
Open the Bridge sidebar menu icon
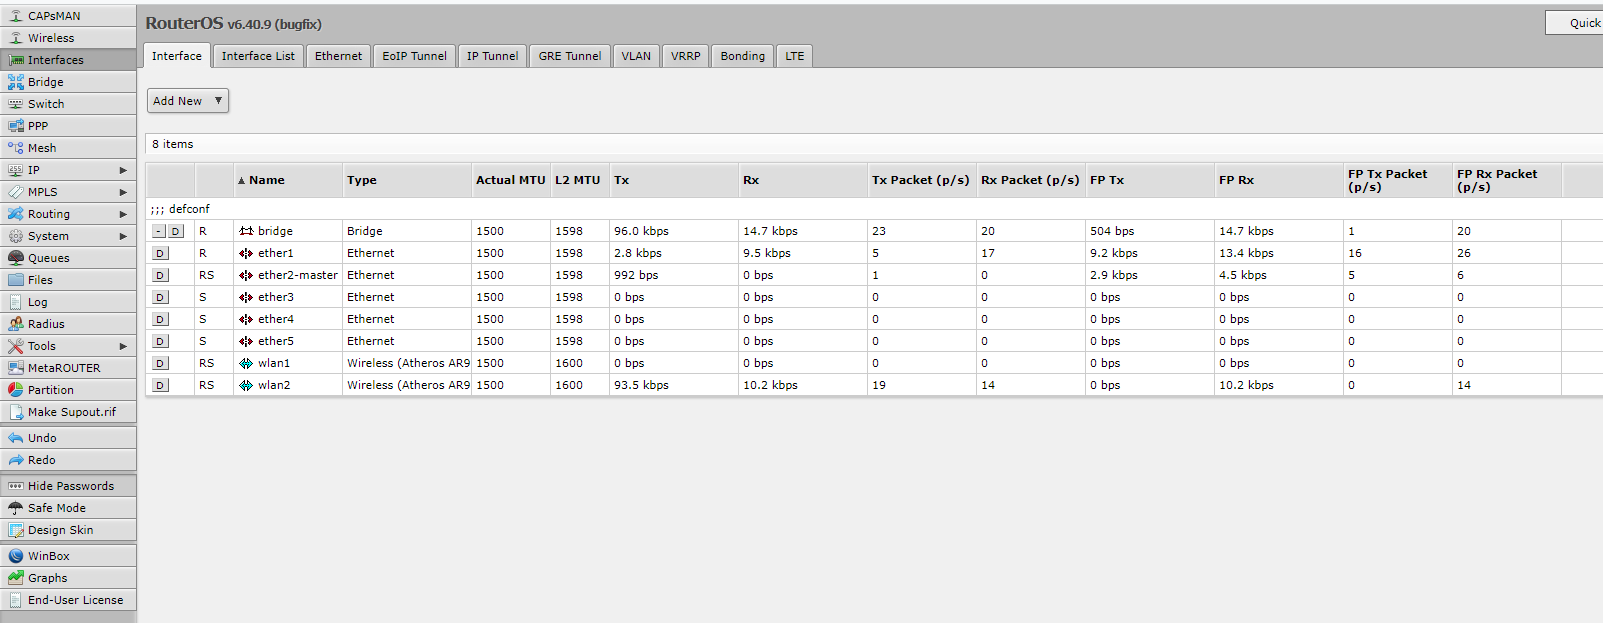16,82
